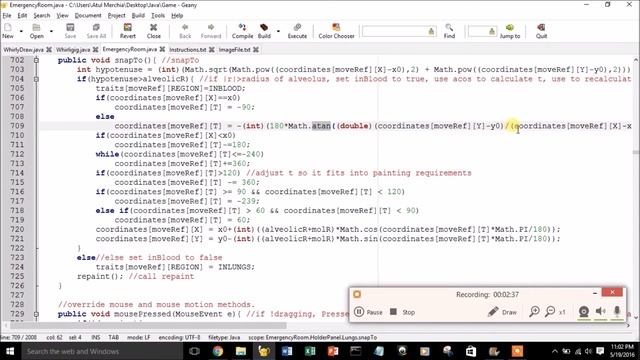
Task: Open the Project menu
Action: pyautogui.click(x=116, y=16)
